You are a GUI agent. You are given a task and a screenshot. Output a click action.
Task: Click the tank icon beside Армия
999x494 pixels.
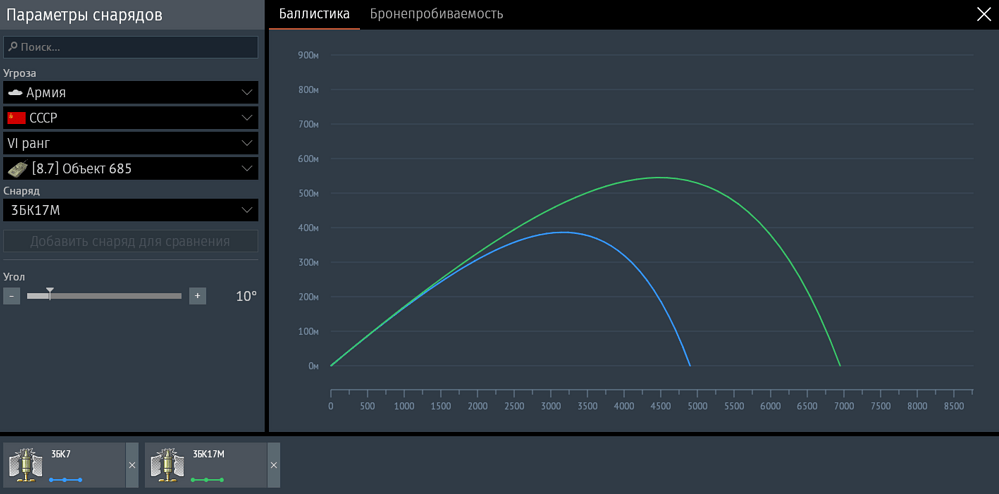pos(15,92)
